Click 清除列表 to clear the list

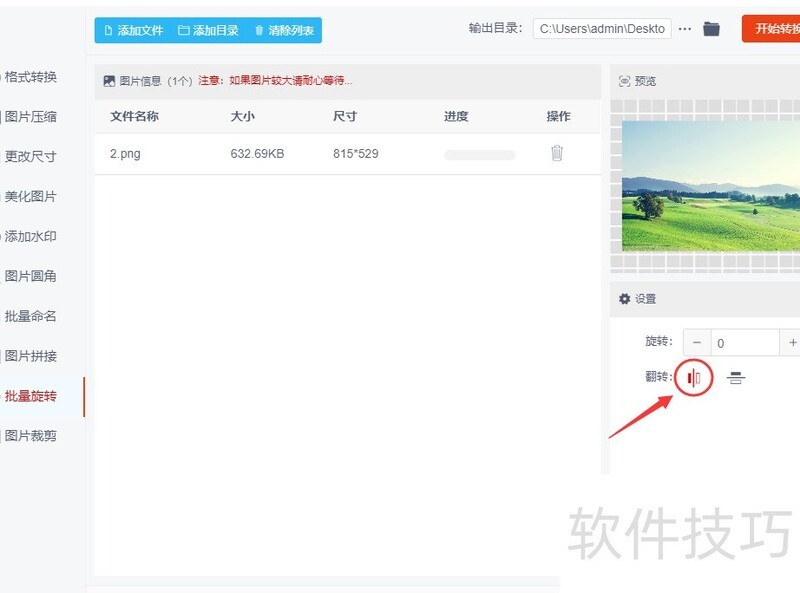[284, 30]
